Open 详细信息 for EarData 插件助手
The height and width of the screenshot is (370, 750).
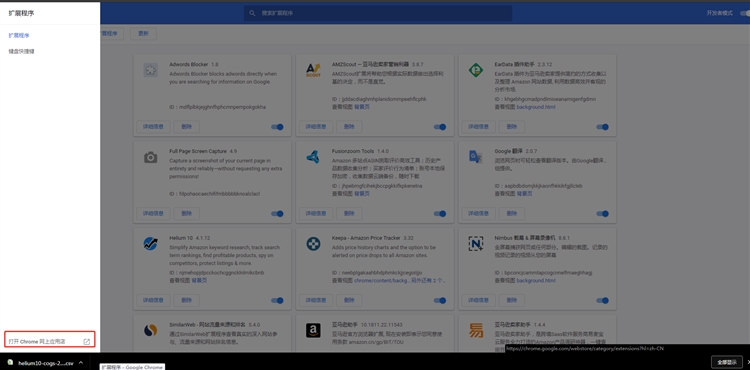(x=479, y=127)
